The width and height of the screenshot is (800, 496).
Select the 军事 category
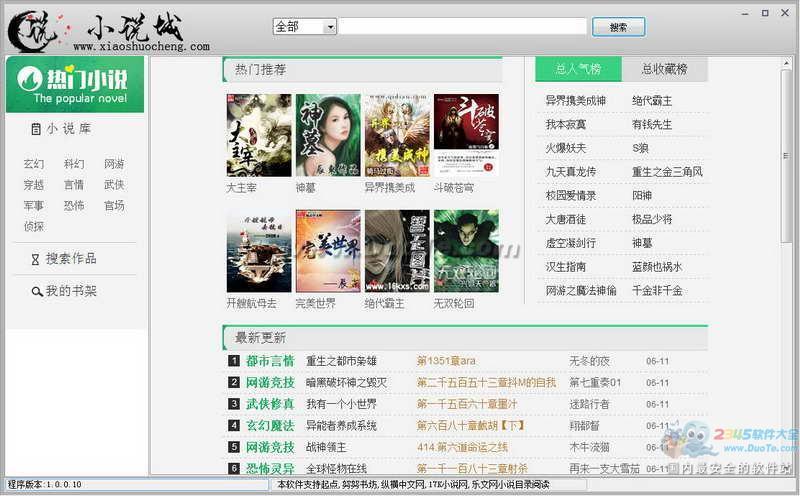click(34, 206)
